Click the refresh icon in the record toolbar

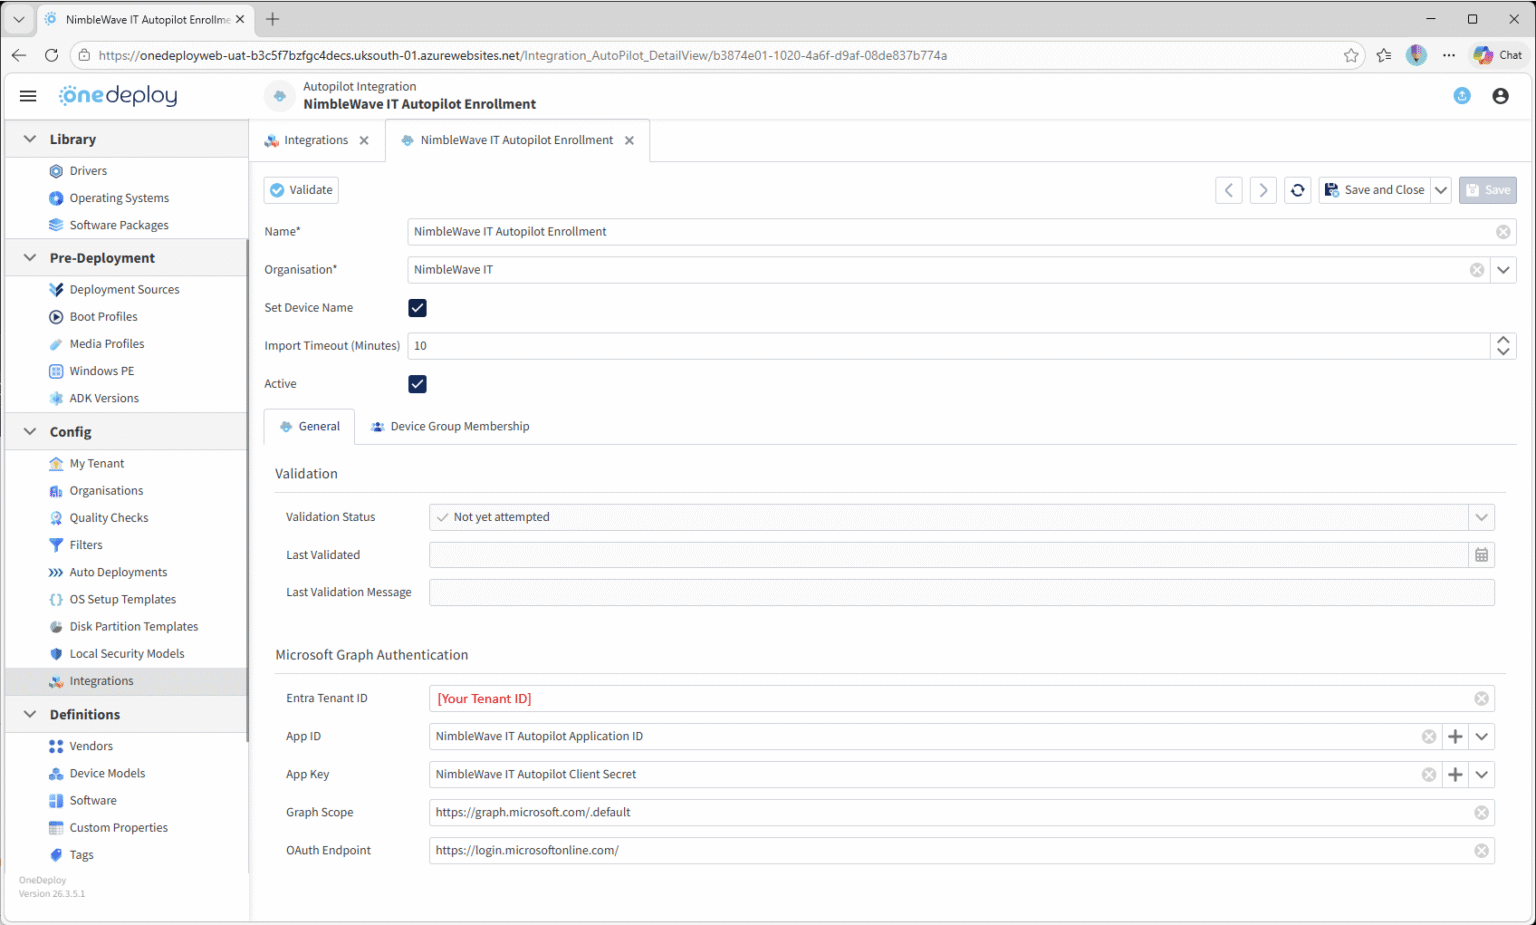pyautogui.click(x=1297, y=190)
